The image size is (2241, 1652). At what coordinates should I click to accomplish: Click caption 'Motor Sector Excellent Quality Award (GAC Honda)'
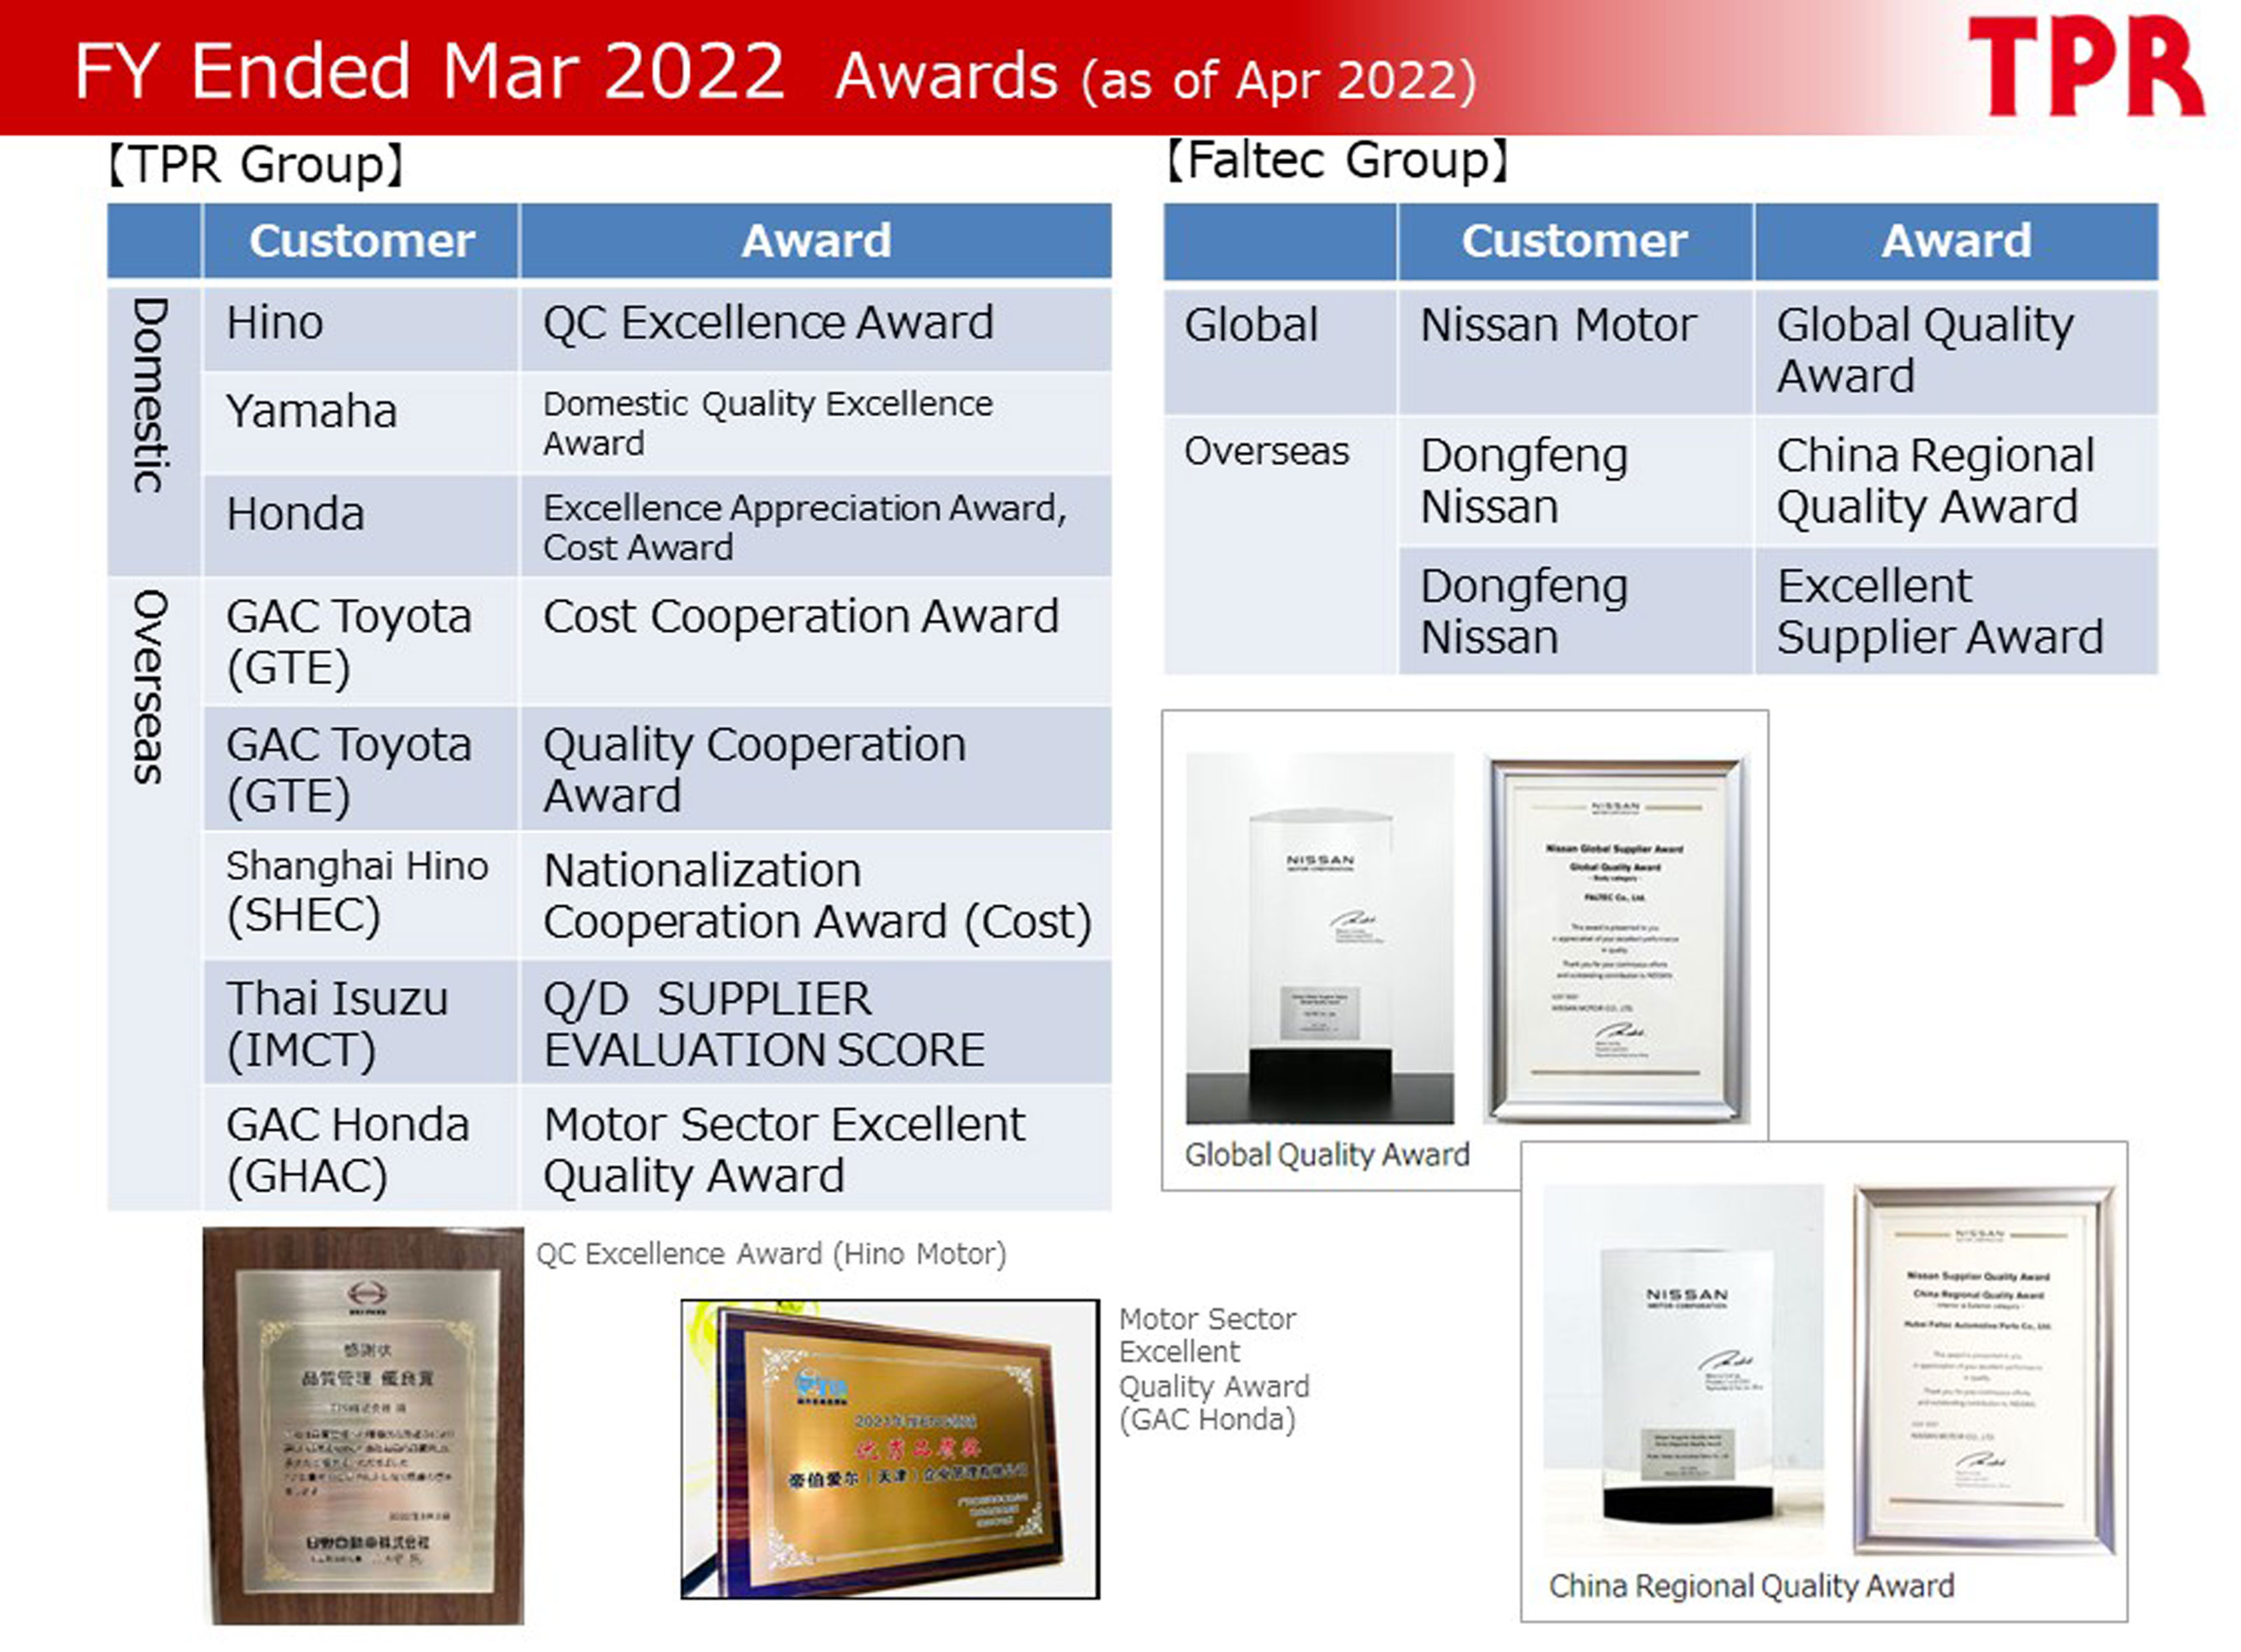1214,1369
